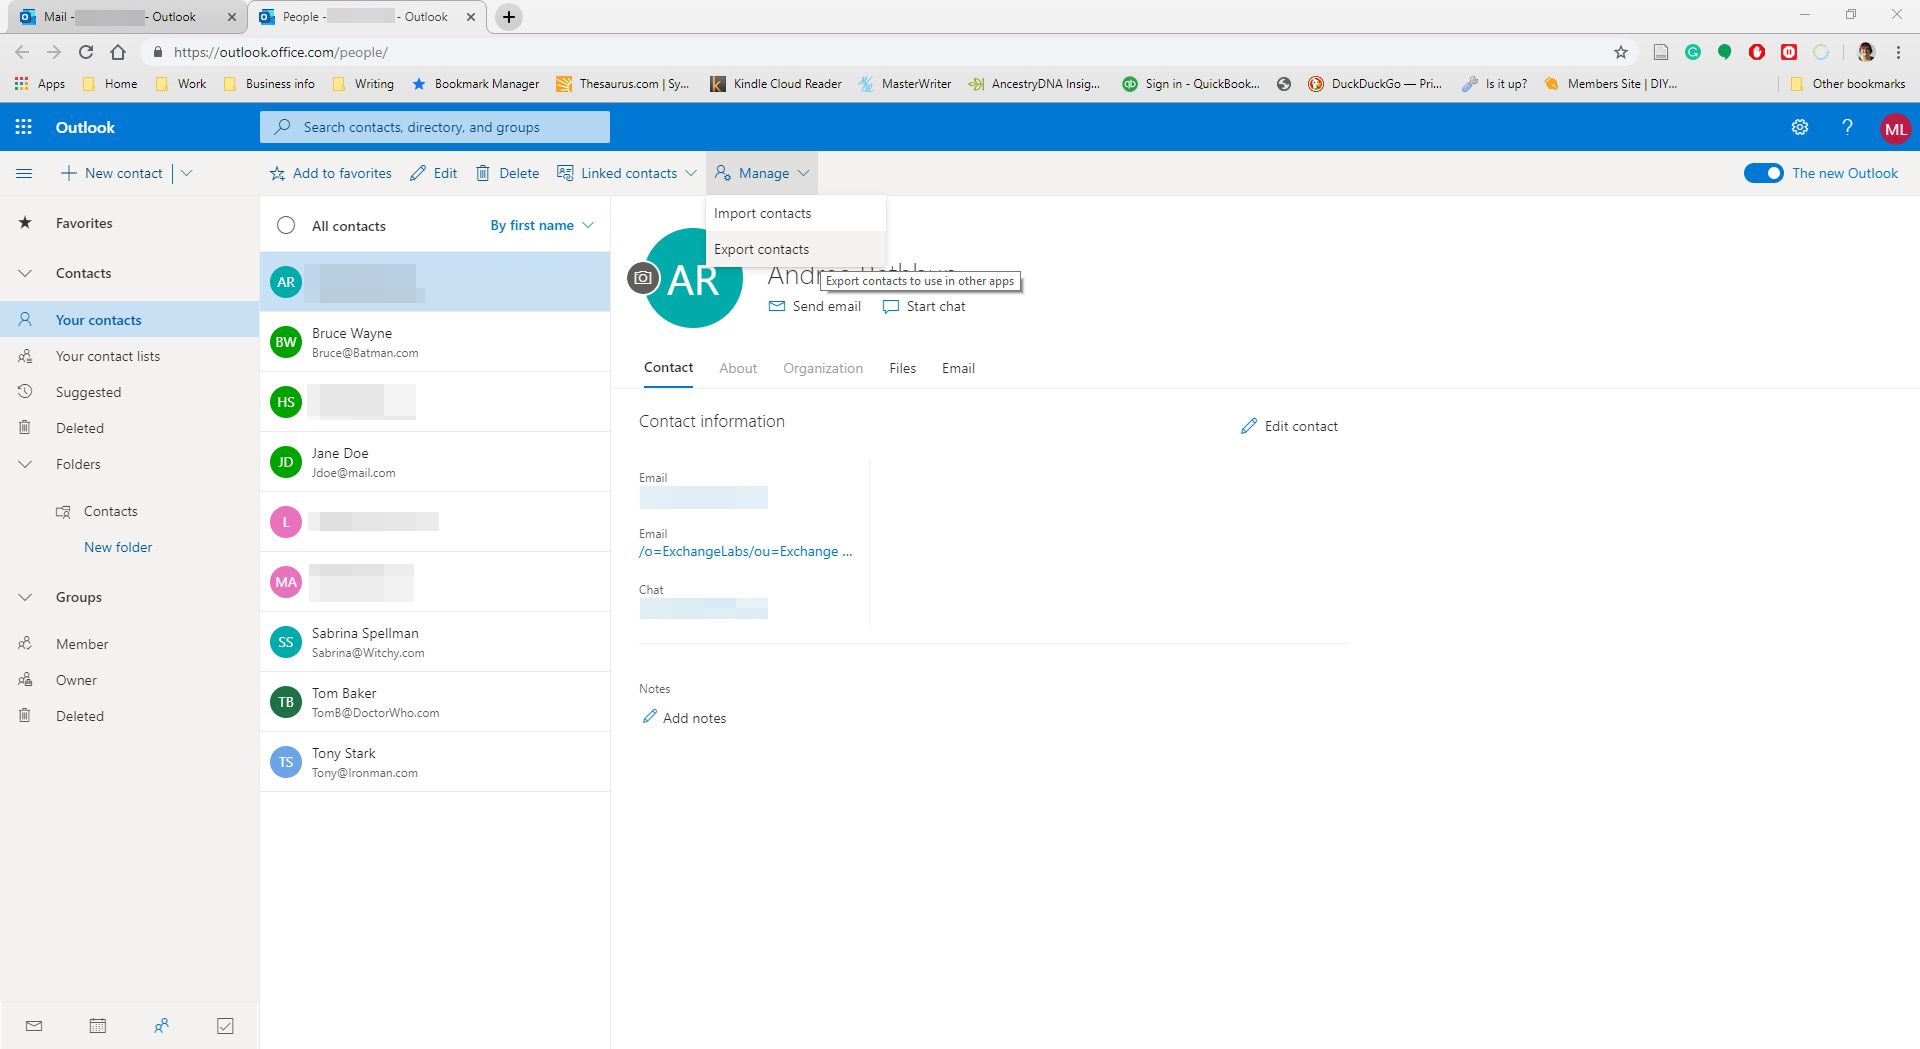Expand the Linked contacts dropdown
Screen dimensions: 1920x1049
tap(691, 173)
